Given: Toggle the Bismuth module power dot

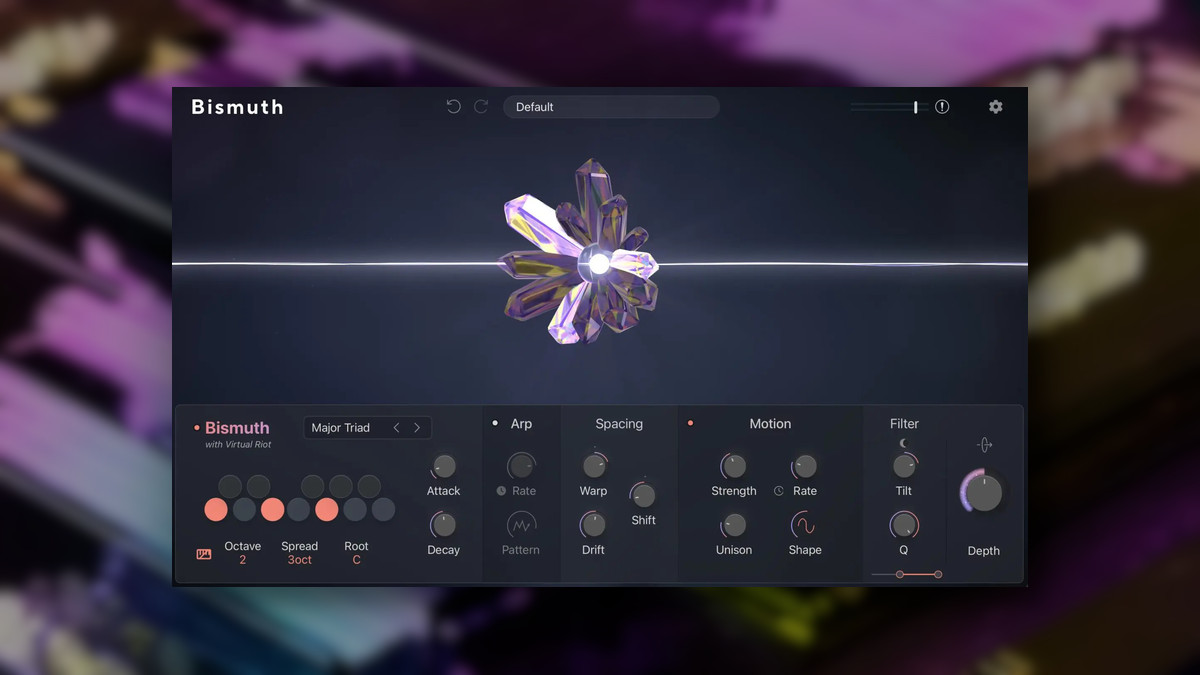Looking at the screenshot, I should tap(197, 428).
